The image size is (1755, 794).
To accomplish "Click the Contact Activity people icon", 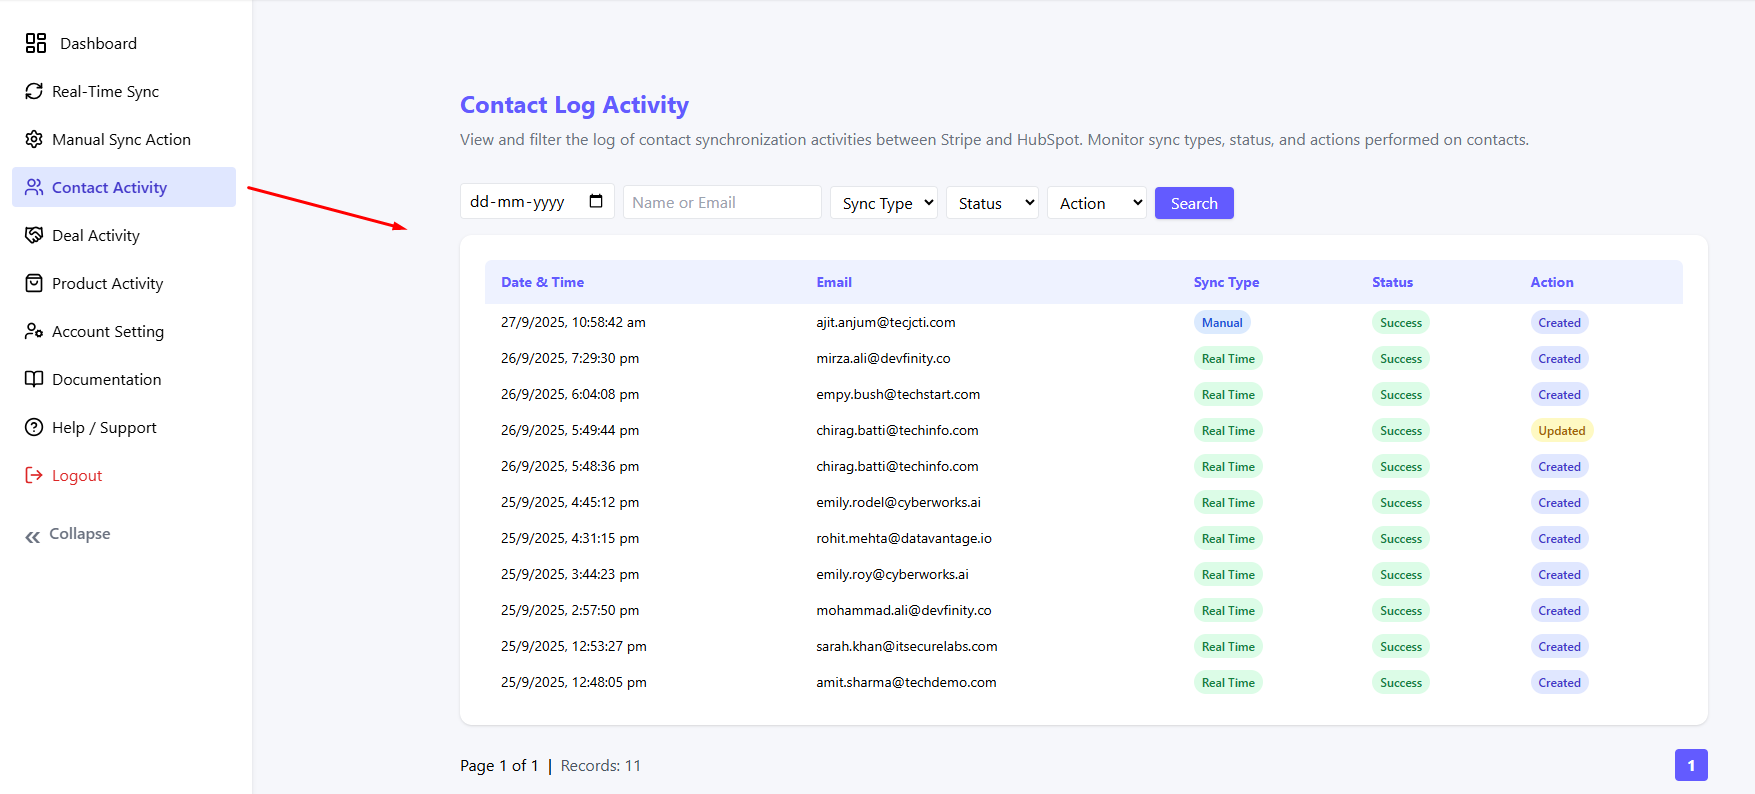I will (x=34, y=187).
